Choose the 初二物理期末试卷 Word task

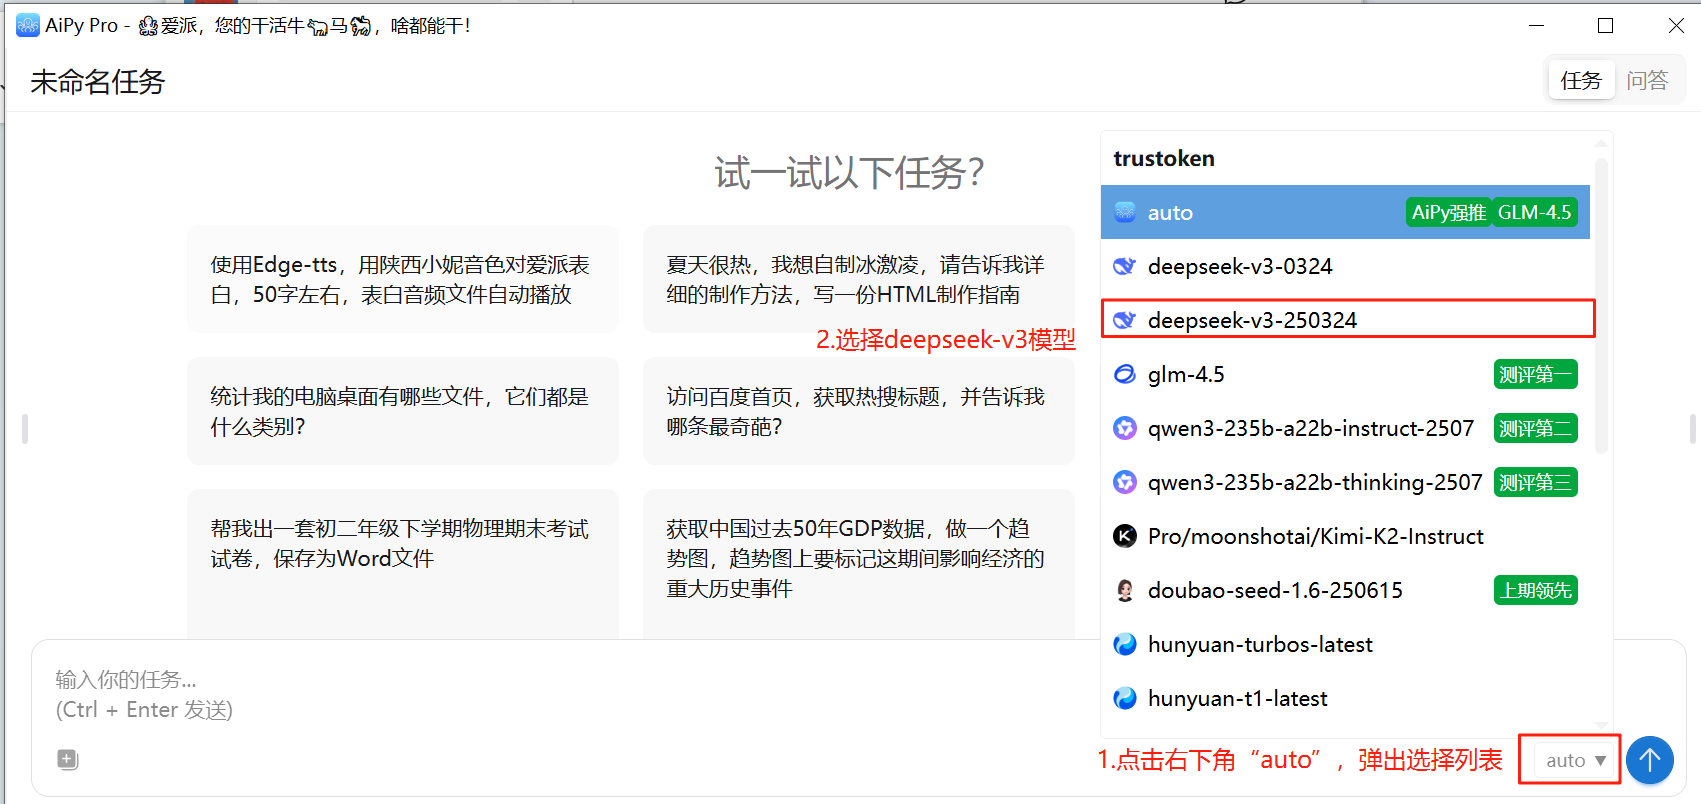pos(403,563)
